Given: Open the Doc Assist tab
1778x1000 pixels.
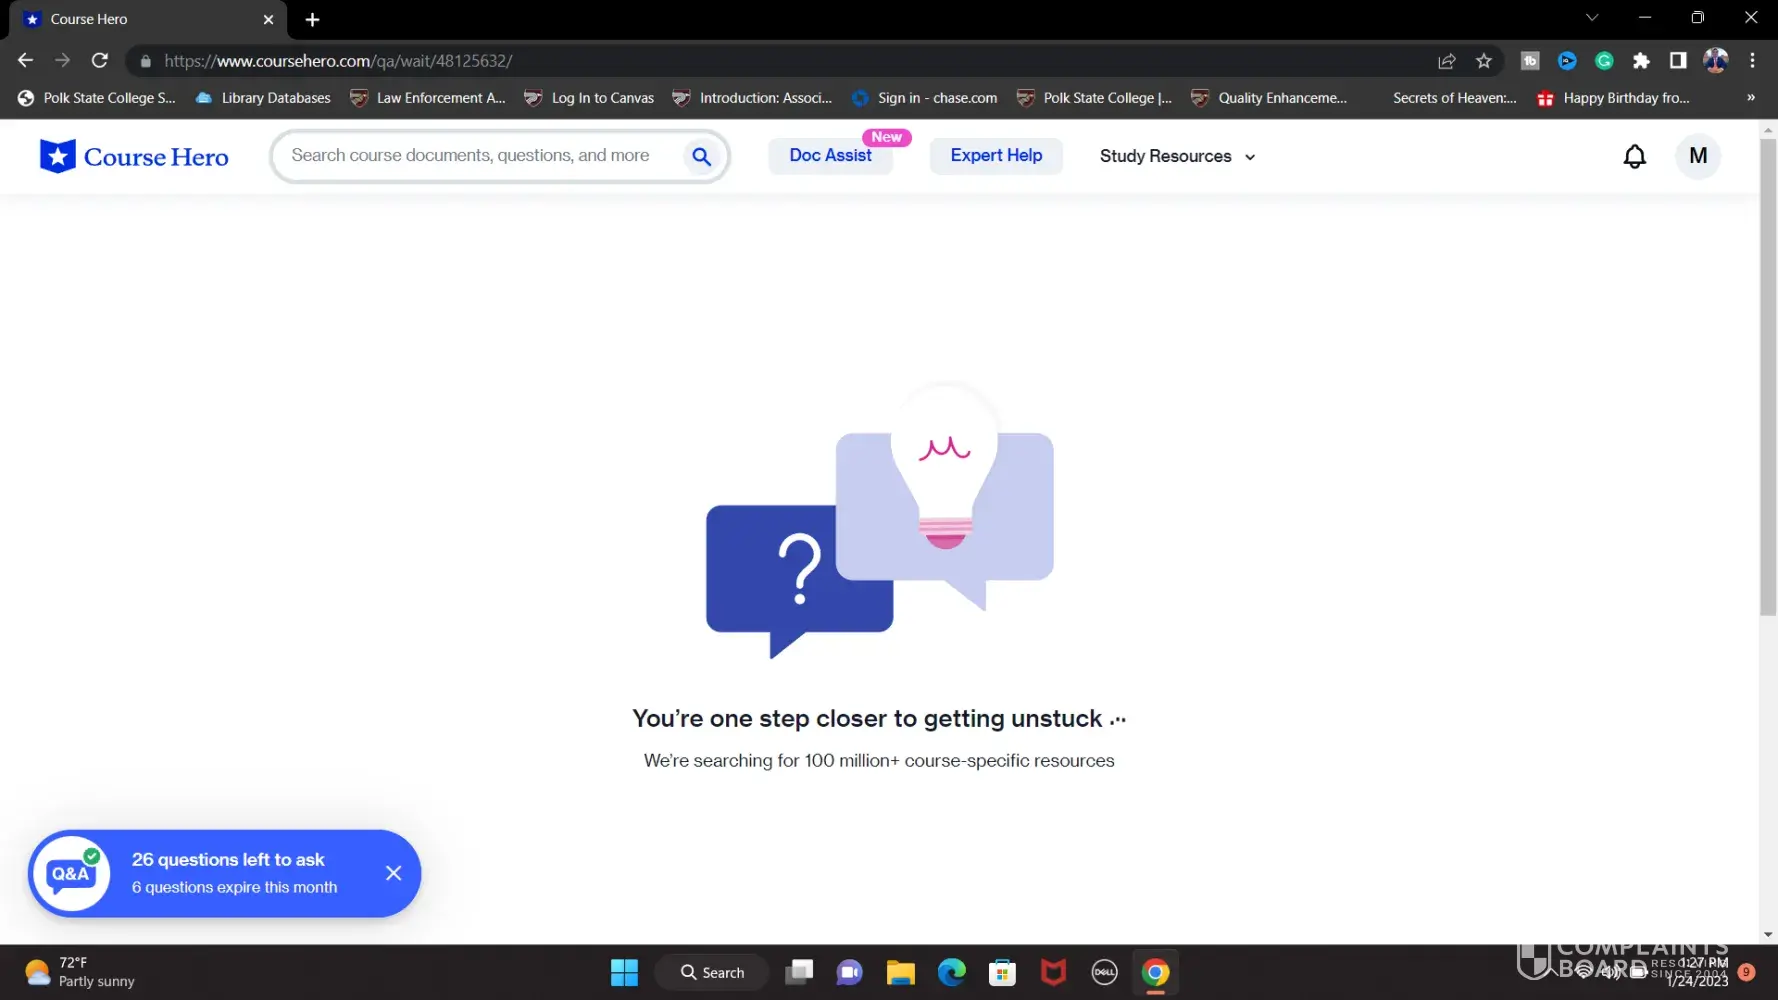Looking at the screenshot, I should click(830, 156).
